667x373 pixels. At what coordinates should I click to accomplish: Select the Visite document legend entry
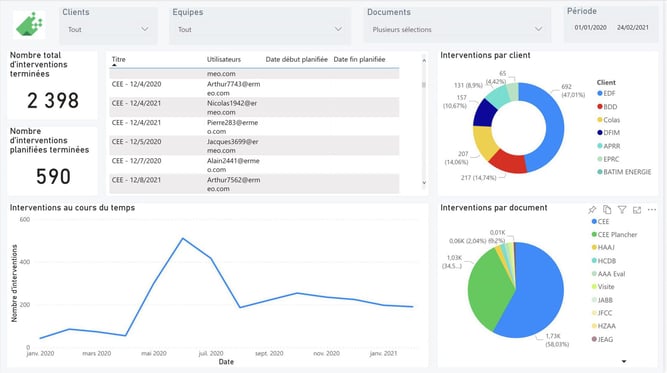point(603,287)
